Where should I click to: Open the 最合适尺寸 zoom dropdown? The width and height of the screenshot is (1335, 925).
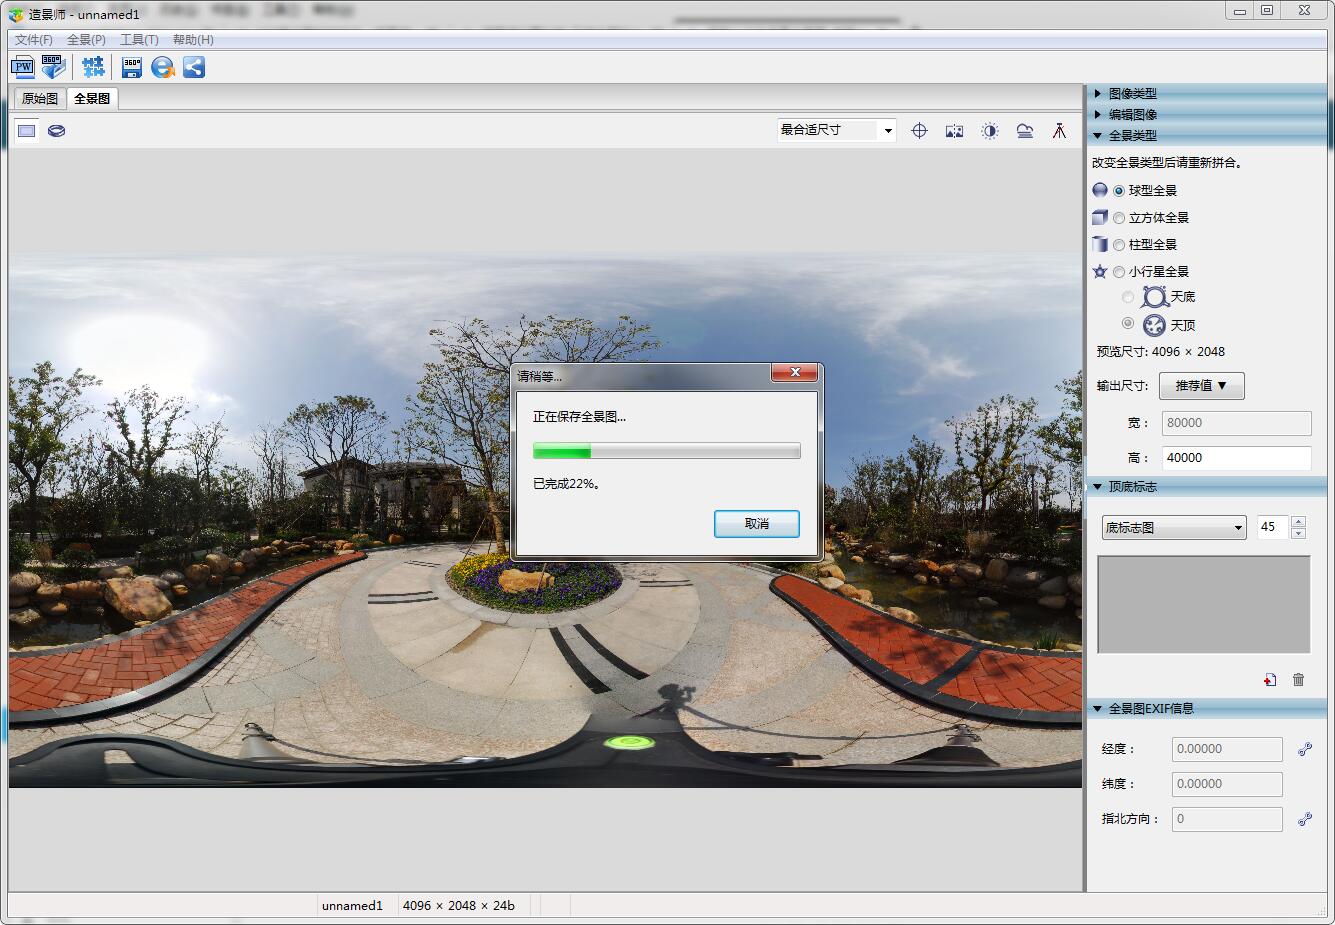(836, 130)
